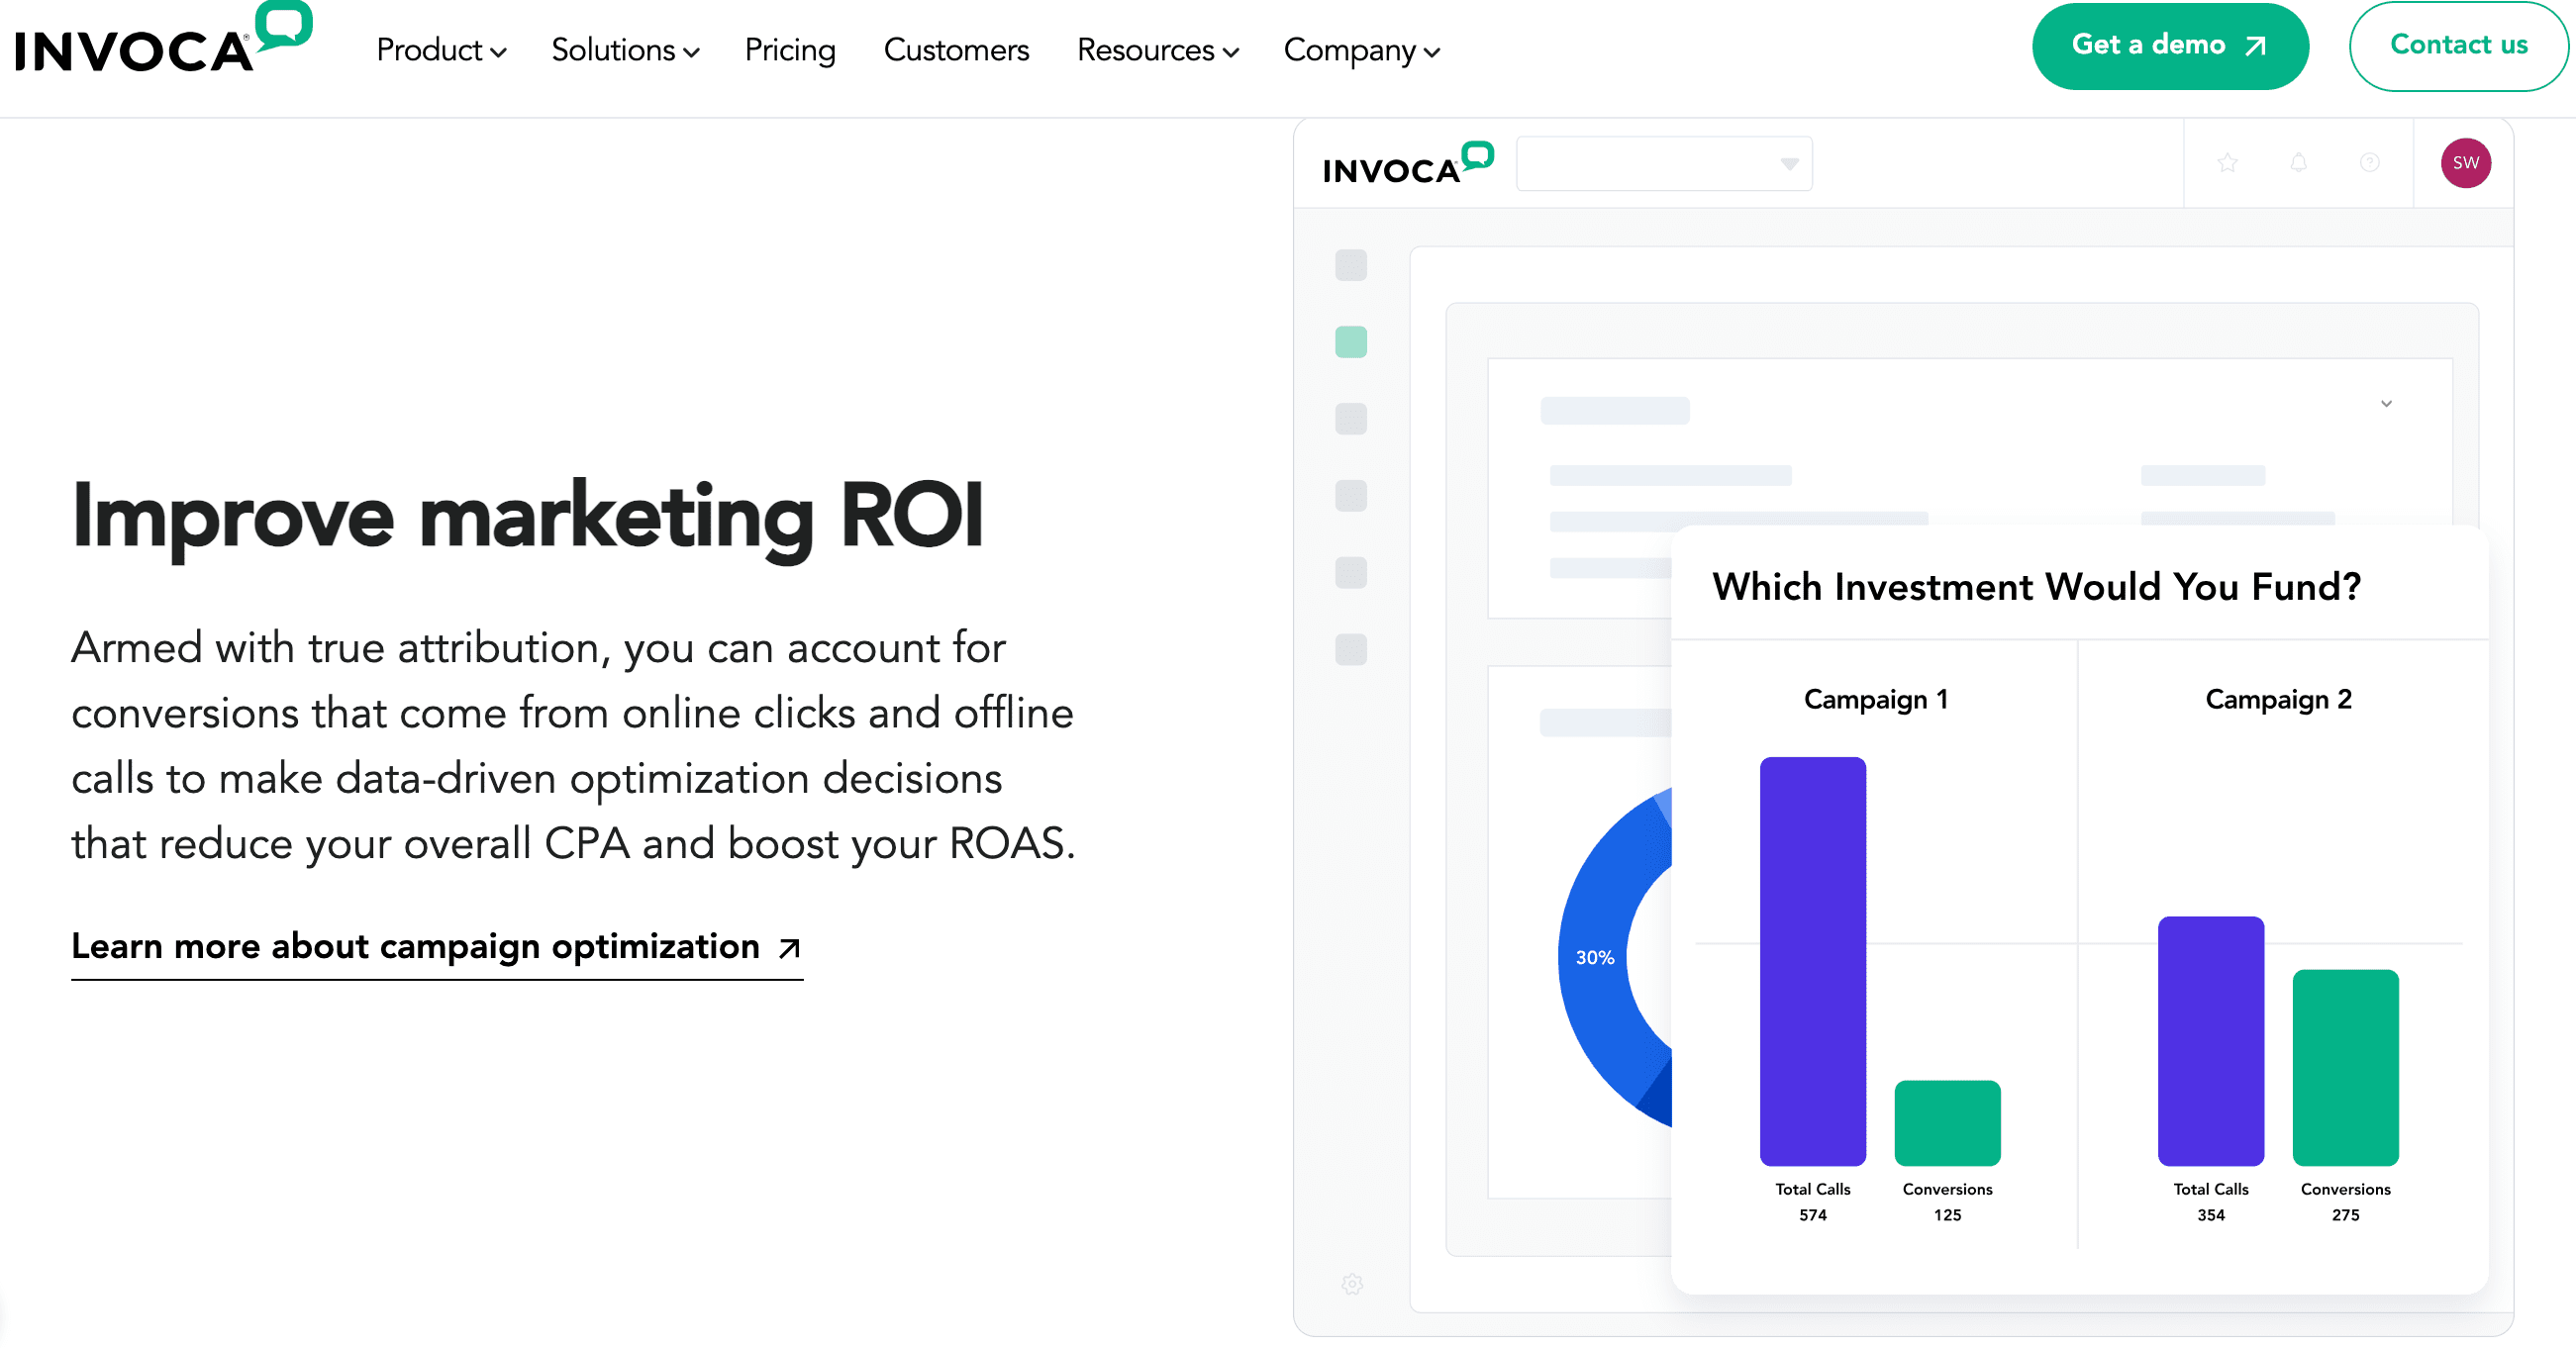Expand the Product menu
Viewport: 2576px width, 1348px height.
(x=440, y=50)
